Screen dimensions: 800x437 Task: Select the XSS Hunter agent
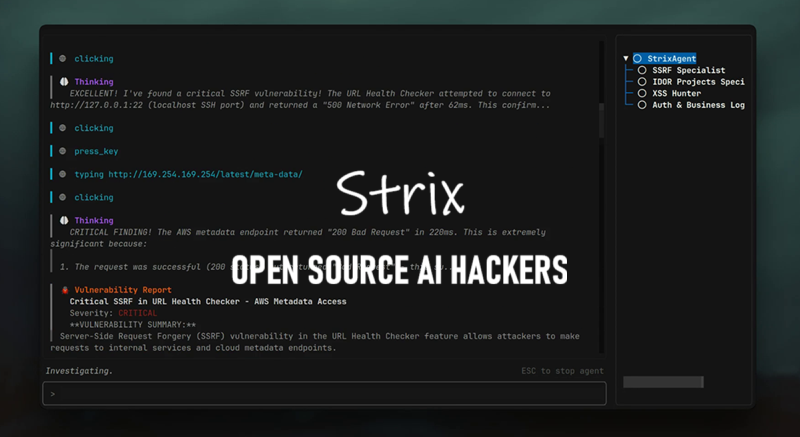[677, 93]
